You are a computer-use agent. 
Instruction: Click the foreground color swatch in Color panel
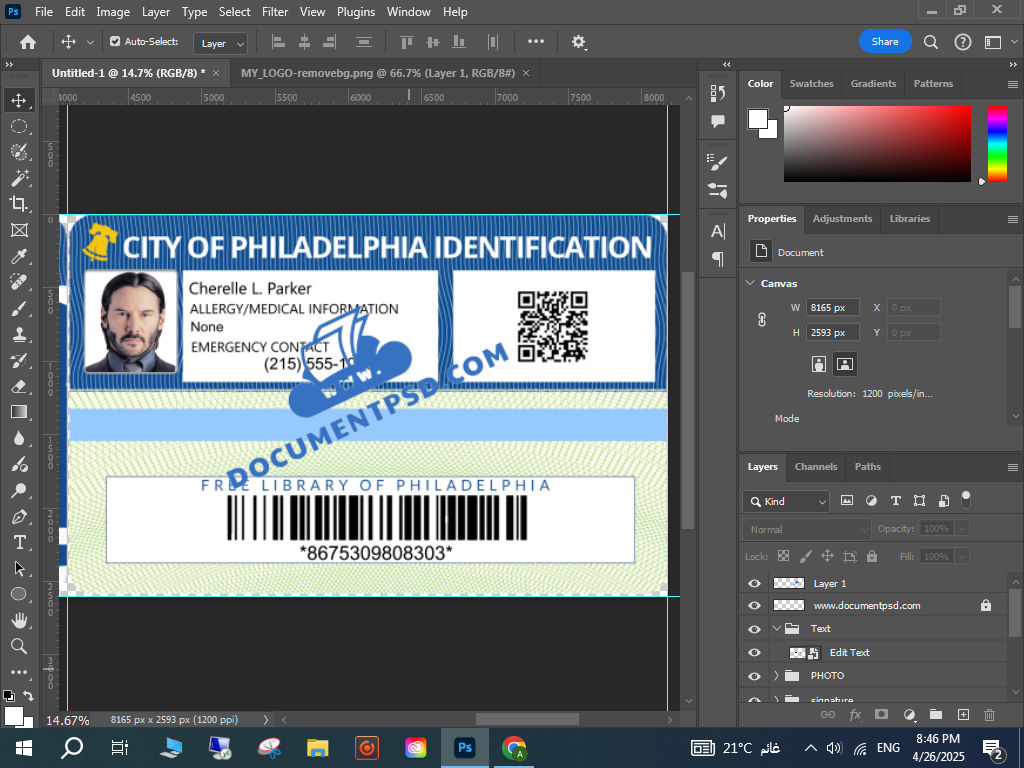coord(758,119)
